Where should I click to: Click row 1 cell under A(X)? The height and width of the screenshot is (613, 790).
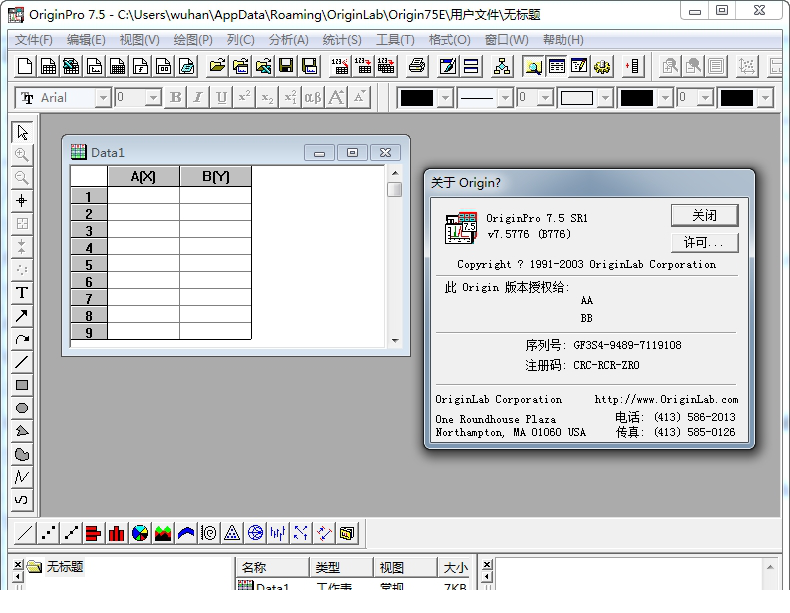click(143, 196)
